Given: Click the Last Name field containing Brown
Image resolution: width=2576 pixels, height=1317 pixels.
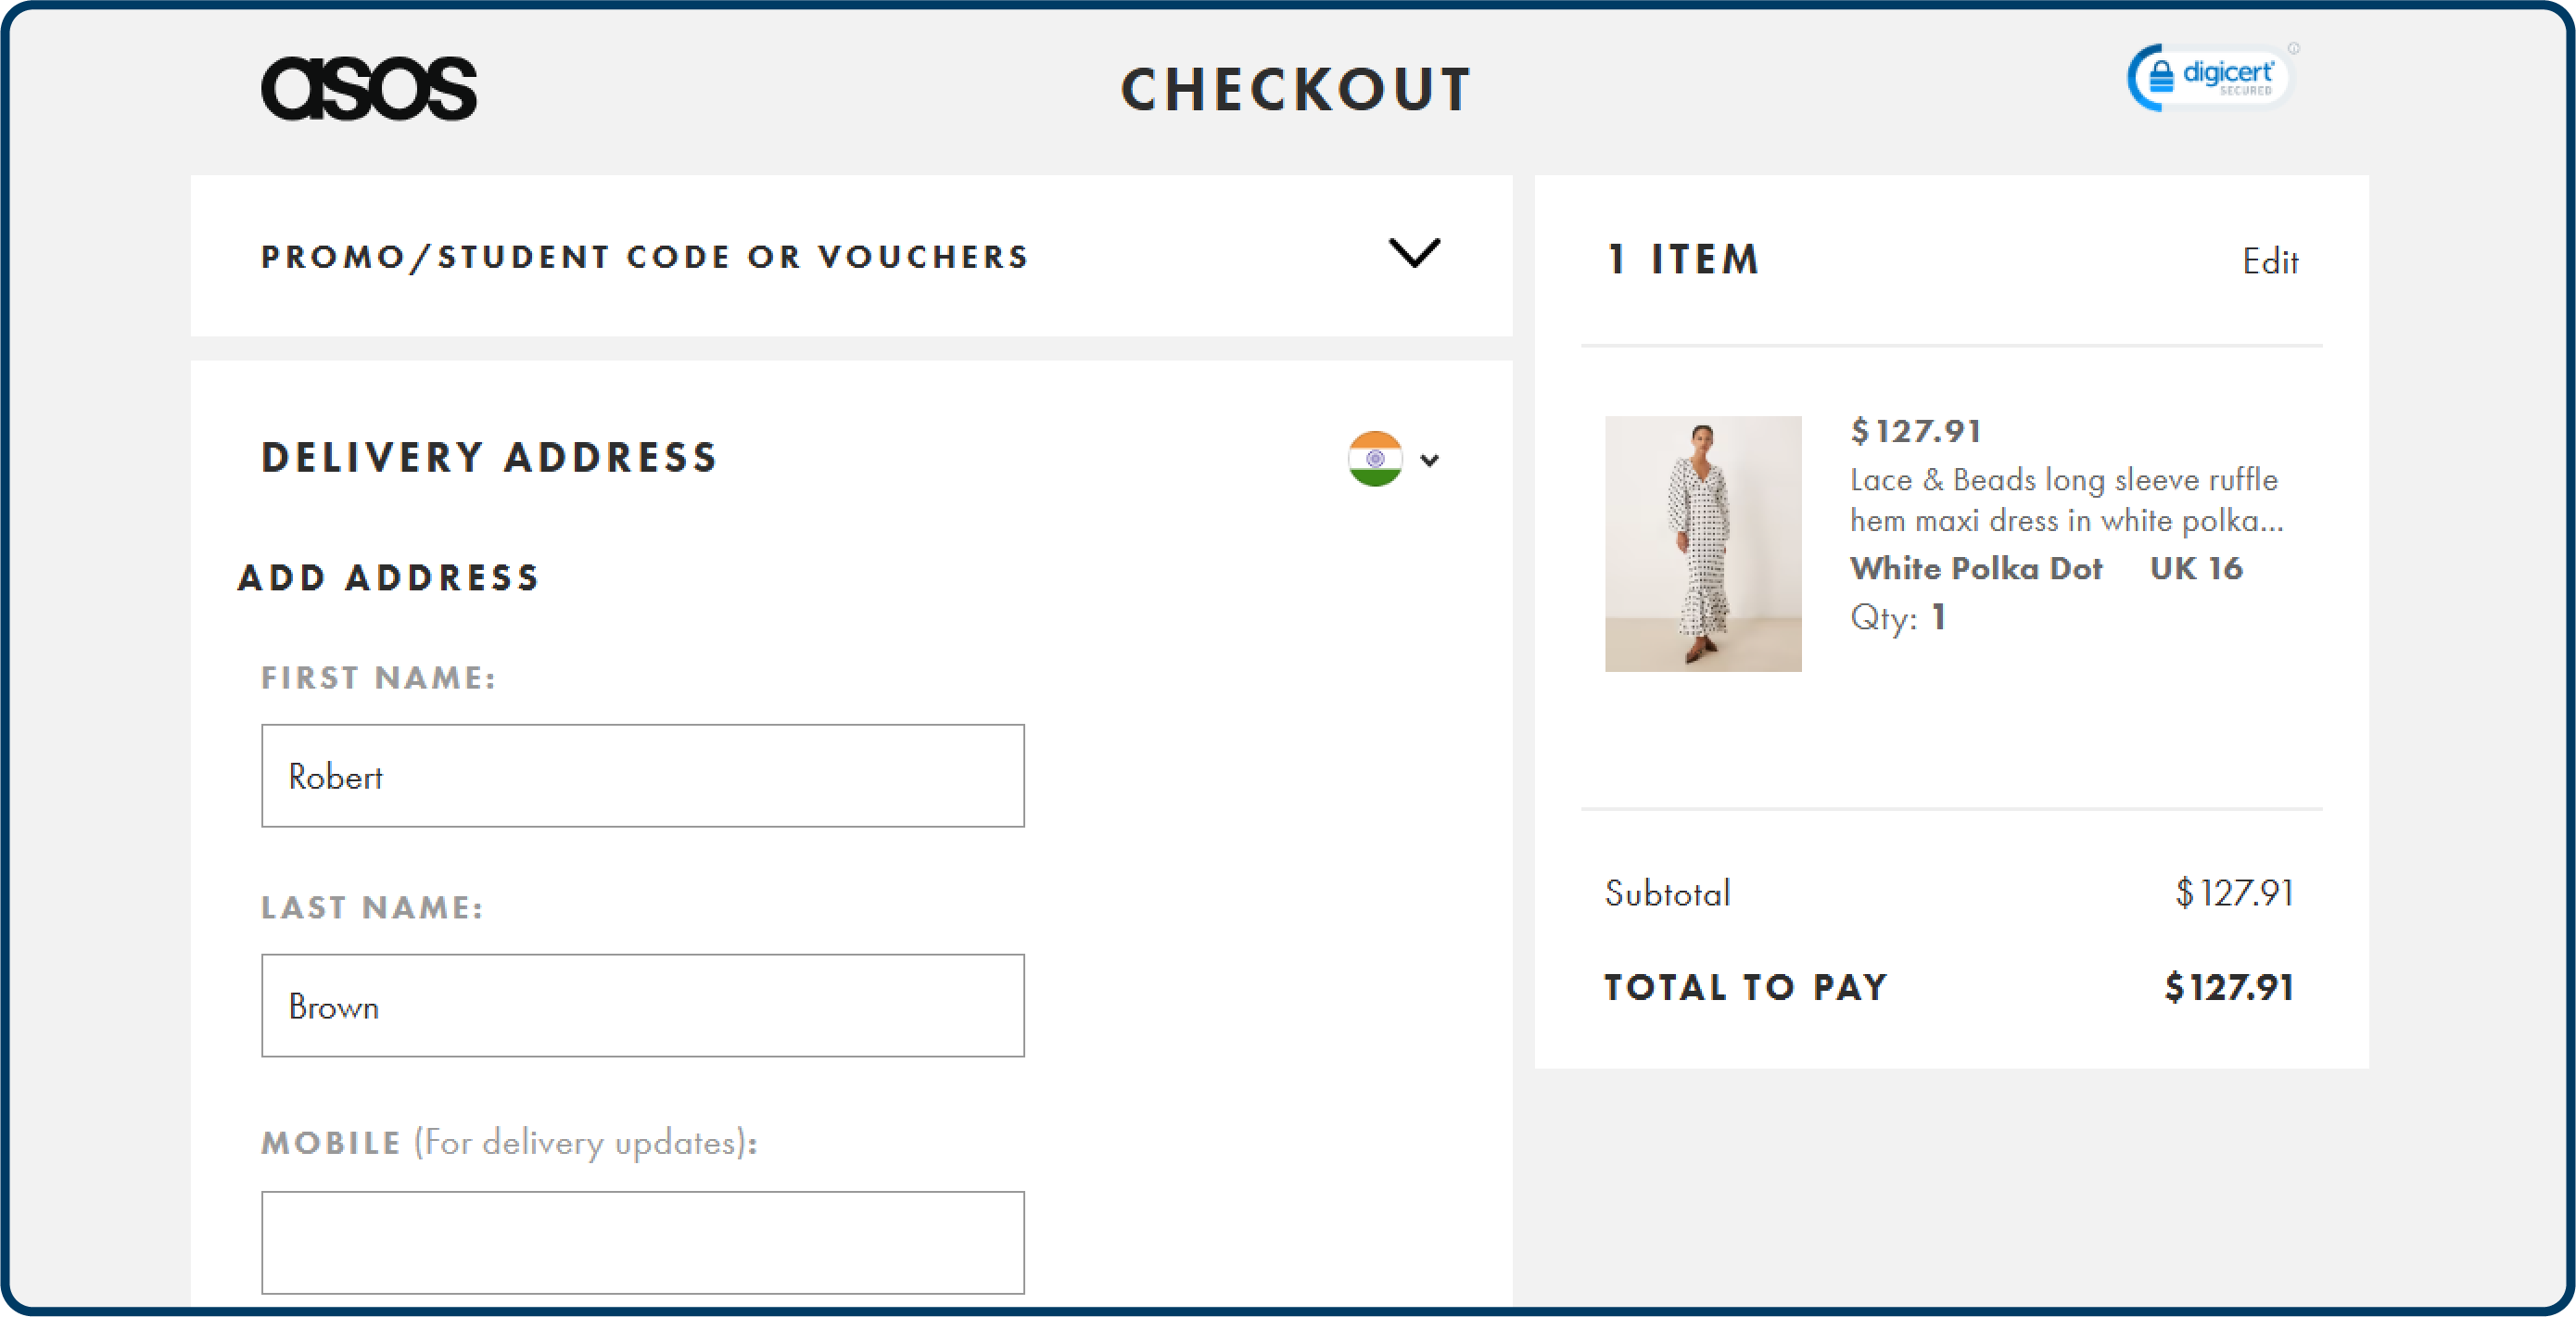Looking at the screenshot, I should (642, 1006).
